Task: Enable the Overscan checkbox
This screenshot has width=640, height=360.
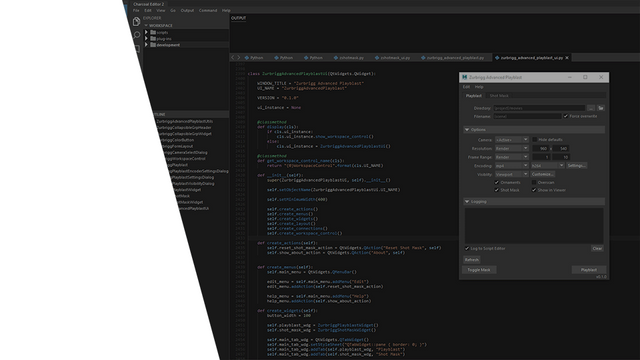Action: pyautogui.click(x=534, y=182)
